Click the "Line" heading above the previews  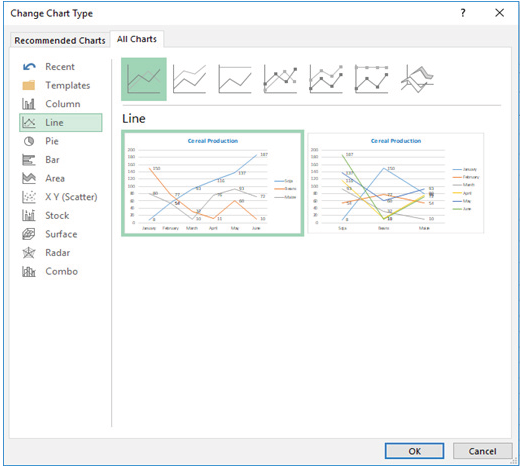coord(134,119)
